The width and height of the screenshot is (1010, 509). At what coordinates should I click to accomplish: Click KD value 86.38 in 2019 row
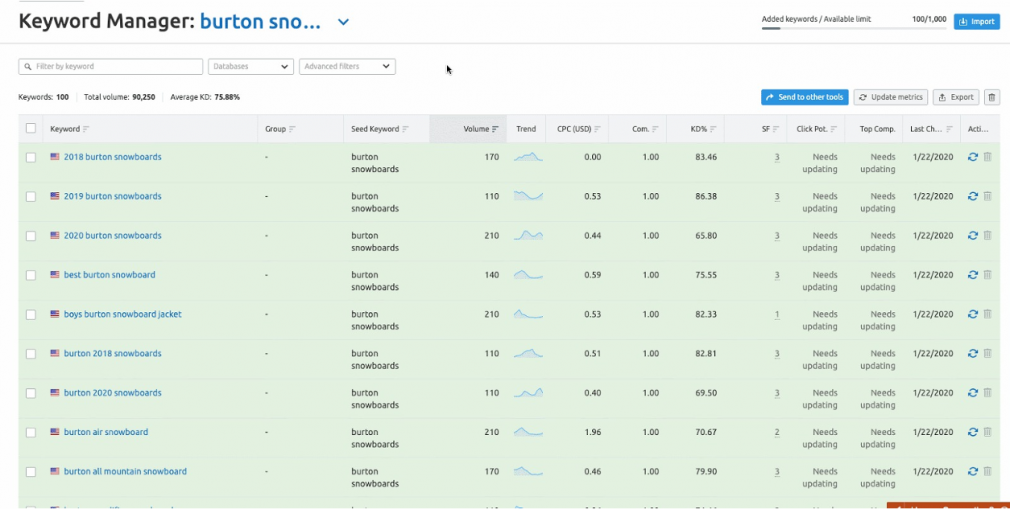click(706, 196)
